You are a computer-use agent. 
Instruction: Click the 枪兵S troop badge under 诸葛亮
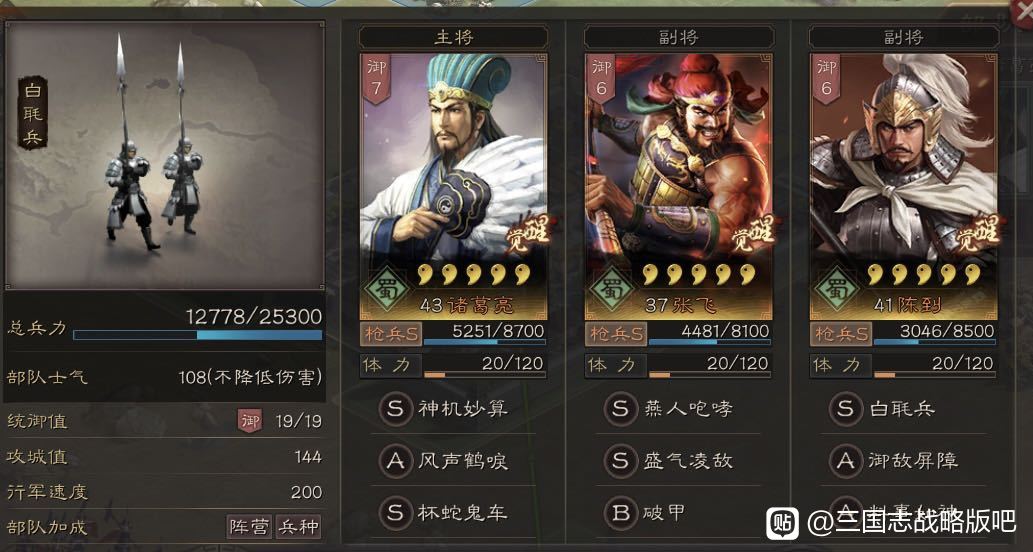(391, 333)
